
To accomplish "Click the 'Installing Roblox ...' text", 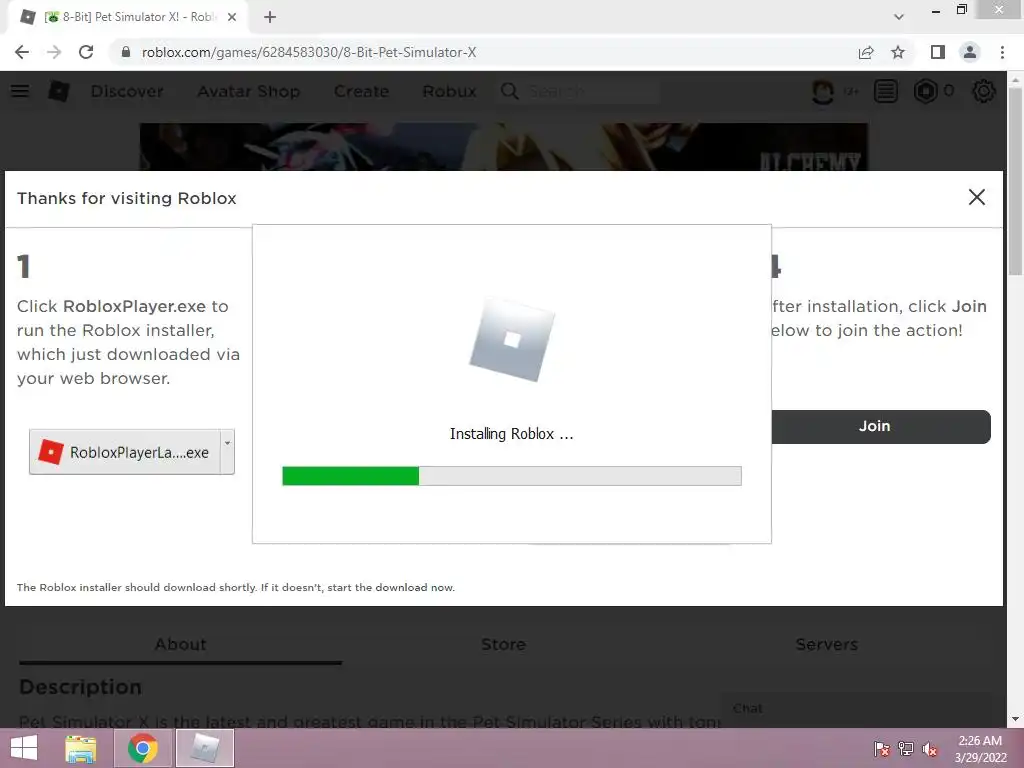I will [x=511, y=434].
